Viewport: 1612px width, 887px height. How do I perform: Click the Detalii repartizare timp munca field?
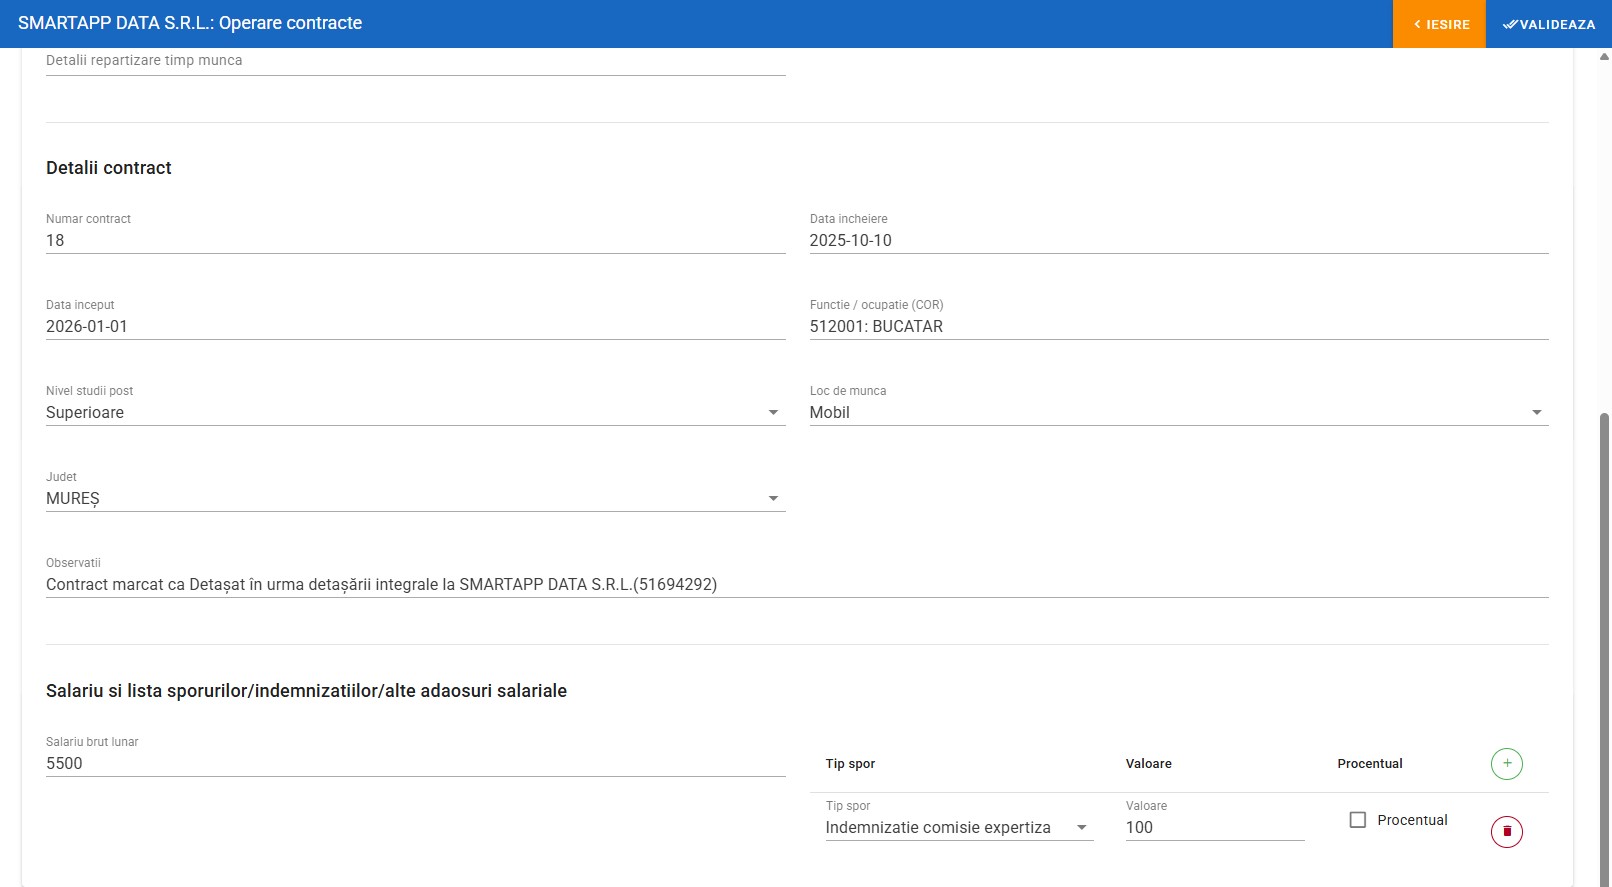pos(415,61)
